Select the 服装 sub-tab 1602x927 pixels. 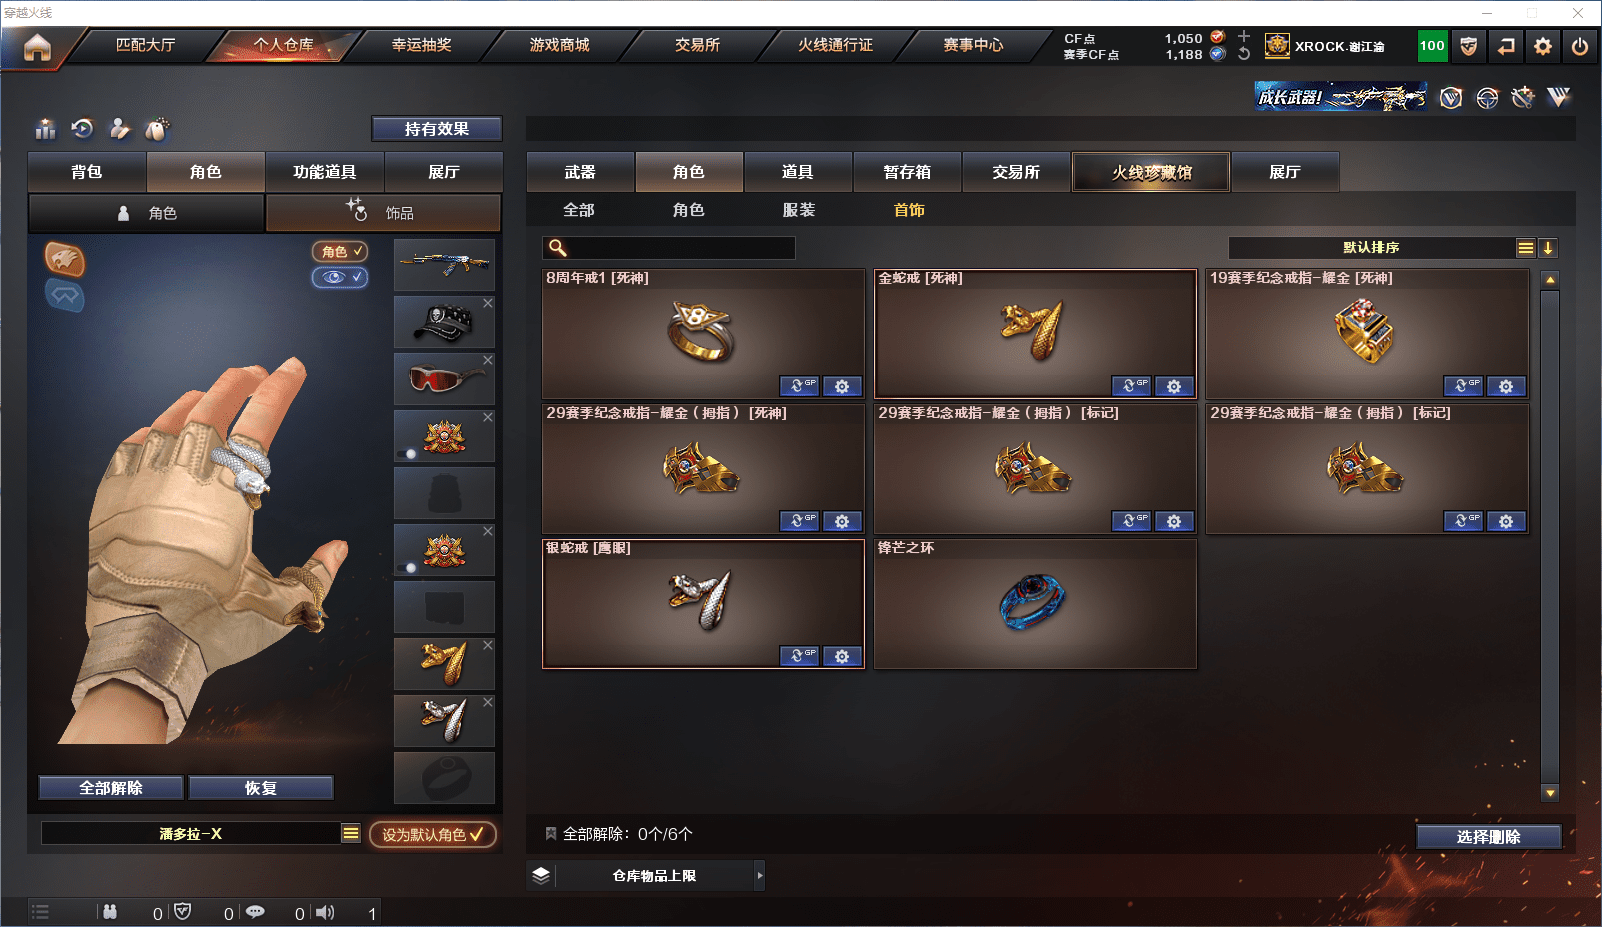point(799,210)
